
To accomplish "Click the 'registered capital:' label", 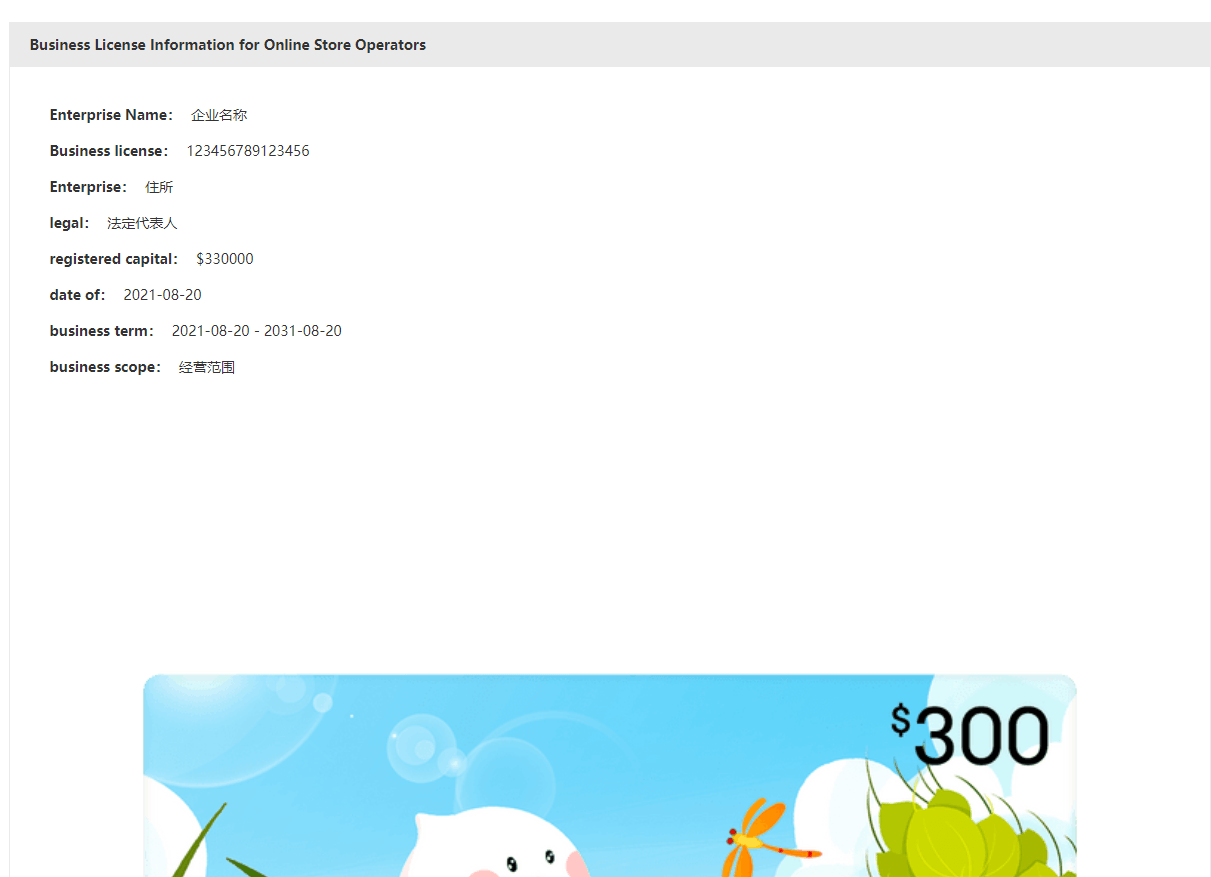I will pos(114,259).
